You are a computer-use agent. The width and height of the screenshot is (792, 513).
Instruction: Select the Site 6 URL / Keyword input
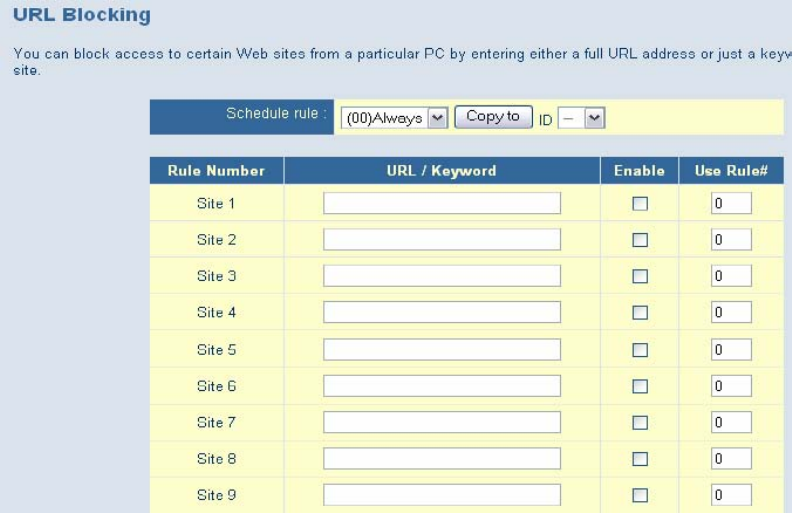(x=441, y=386)
